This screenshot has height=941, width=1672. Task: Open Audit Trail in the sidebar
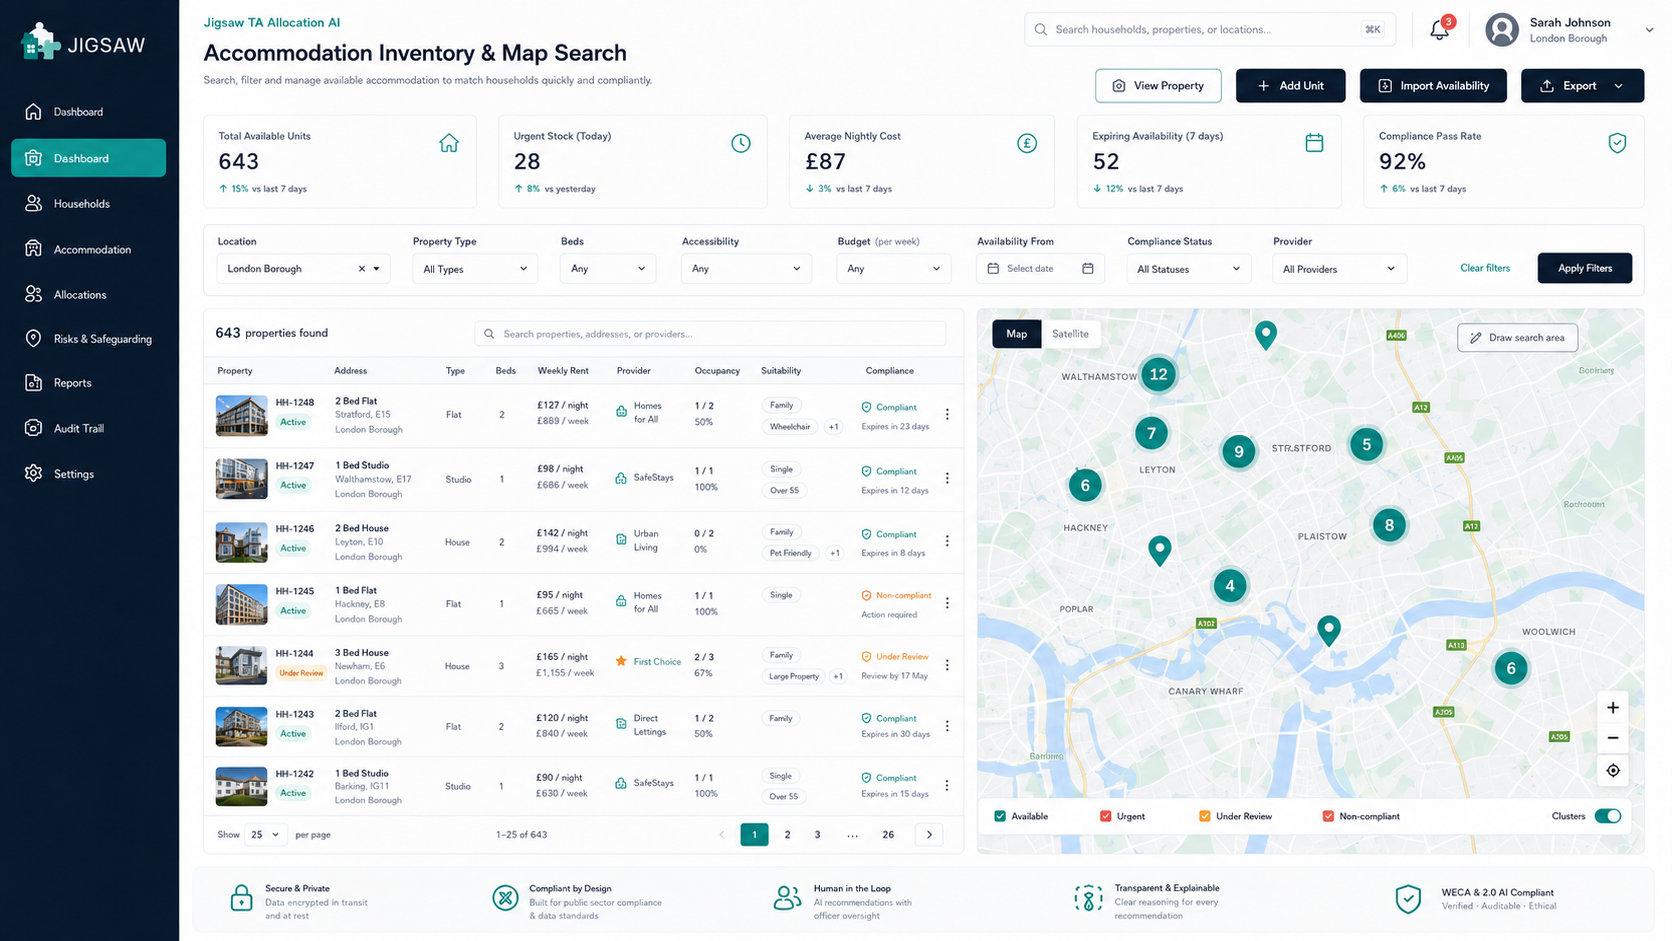tap(89, 428)
